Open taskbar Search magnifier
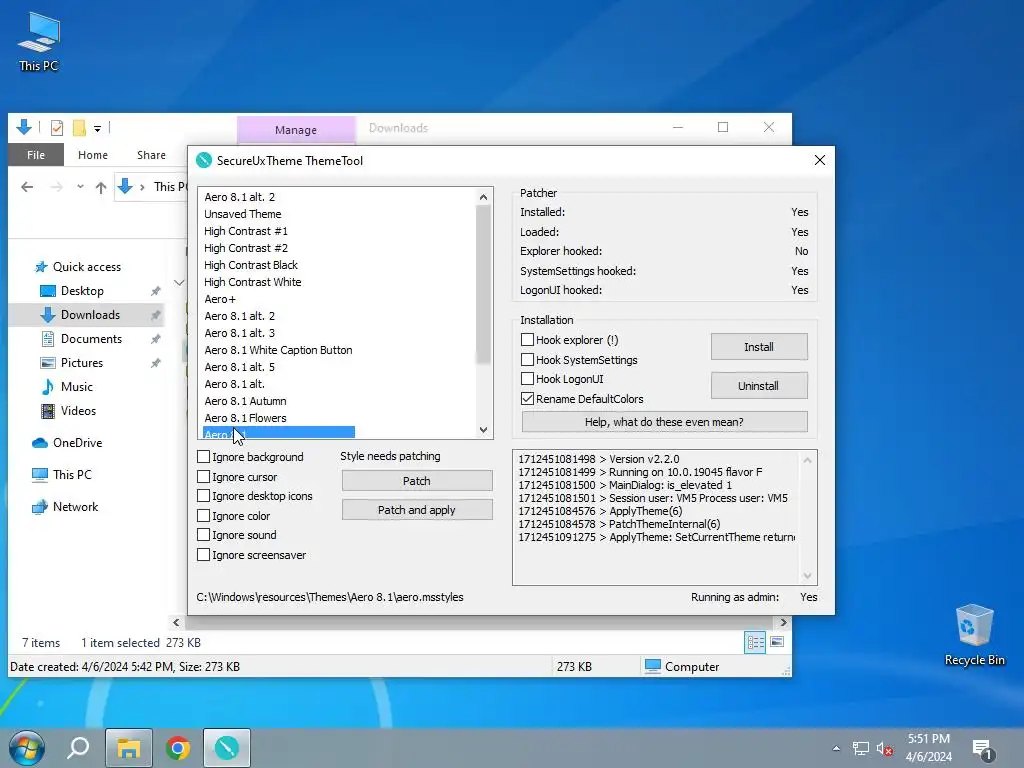The image size is (1024, 768). (x=78, y=748)
